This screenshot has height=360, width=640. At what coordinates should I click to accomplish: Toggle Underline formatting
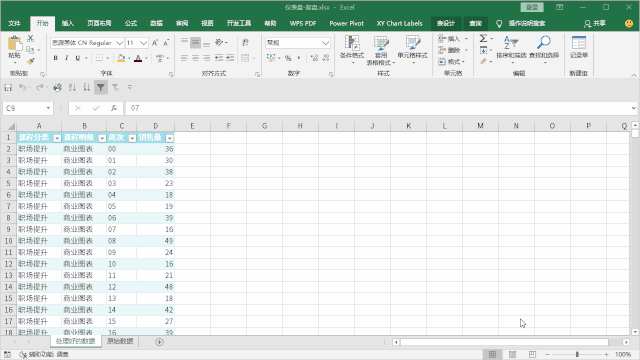pos(78,58)
